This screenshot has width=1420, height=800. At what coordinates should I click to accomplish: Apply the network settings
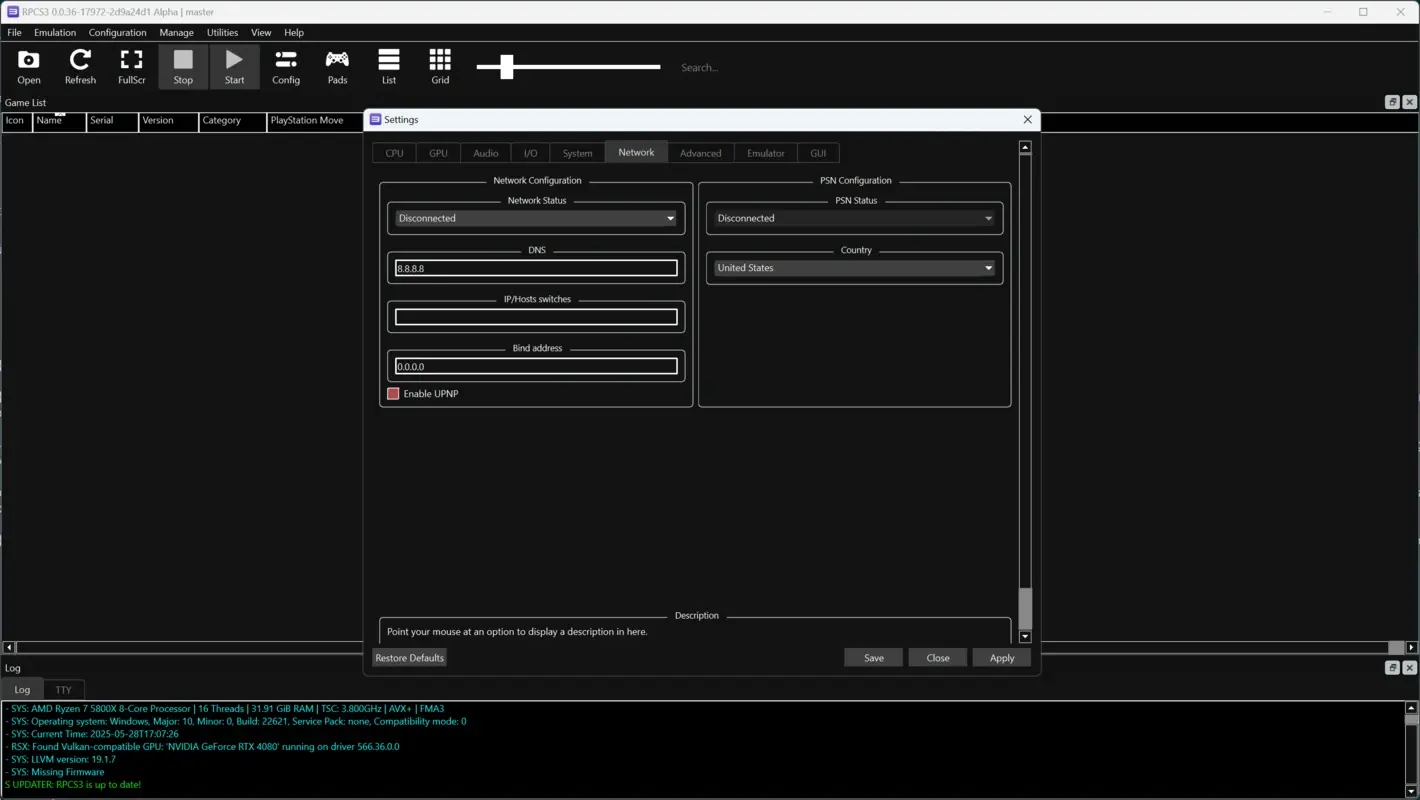1001,657
